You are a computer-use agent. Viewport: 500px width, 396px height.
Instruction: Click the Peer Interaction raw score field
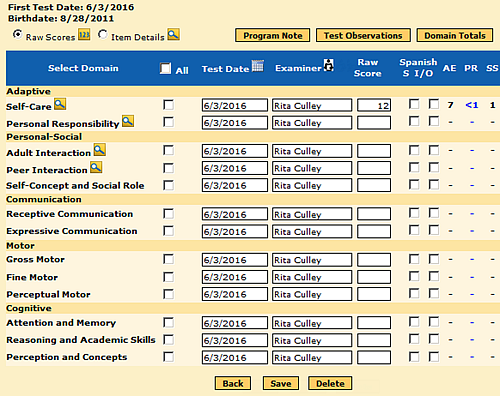(x=374, y=168)
